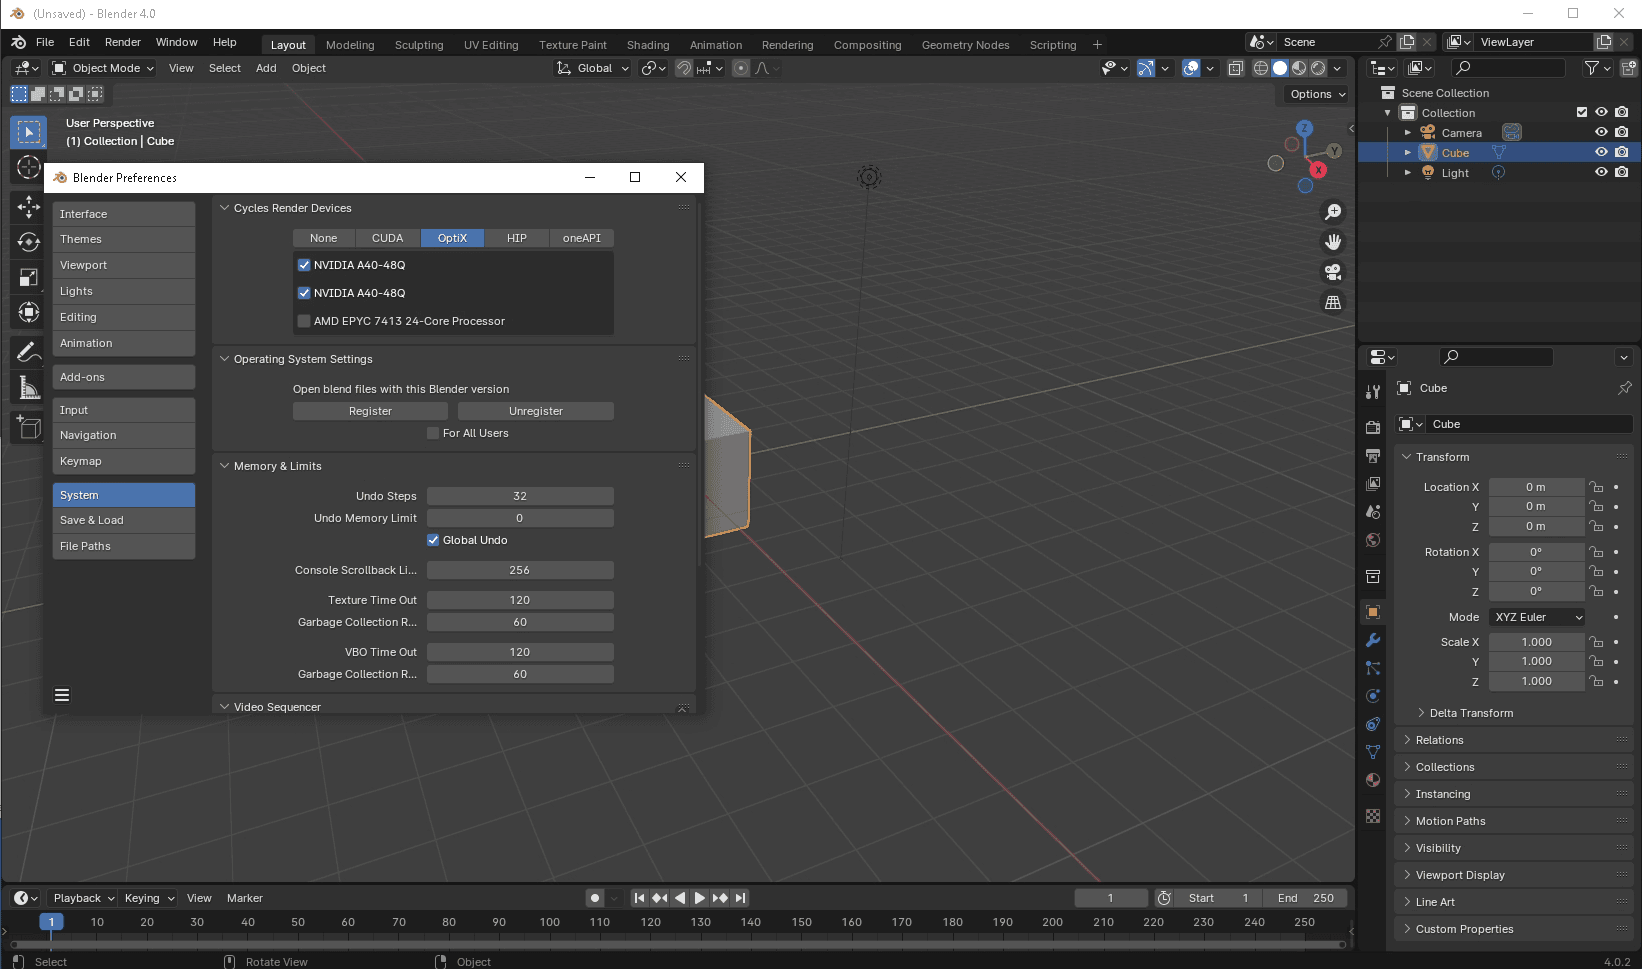This screenshot has width=1642, height=969.
Task: Click the zoom magnifier viewport icon
Action: (1332, 212)
